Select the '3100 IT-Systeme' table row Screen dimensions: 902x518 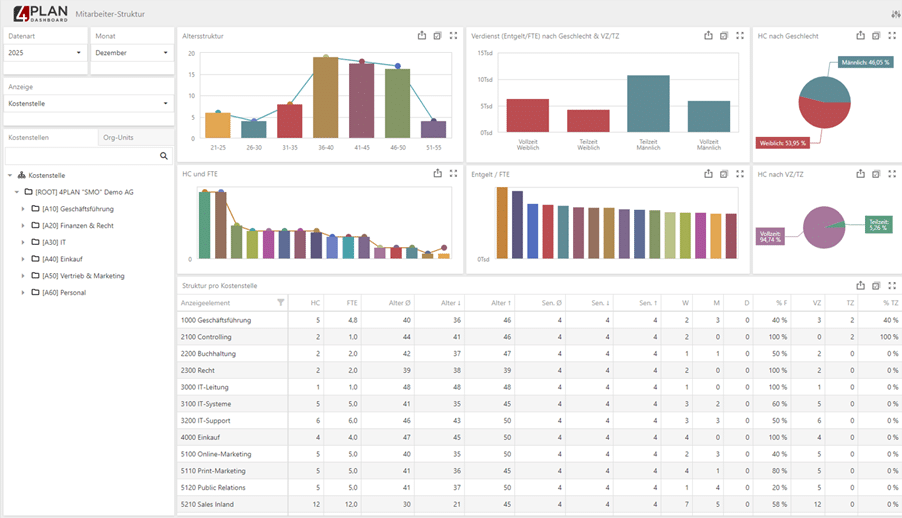tap(539, 403)
